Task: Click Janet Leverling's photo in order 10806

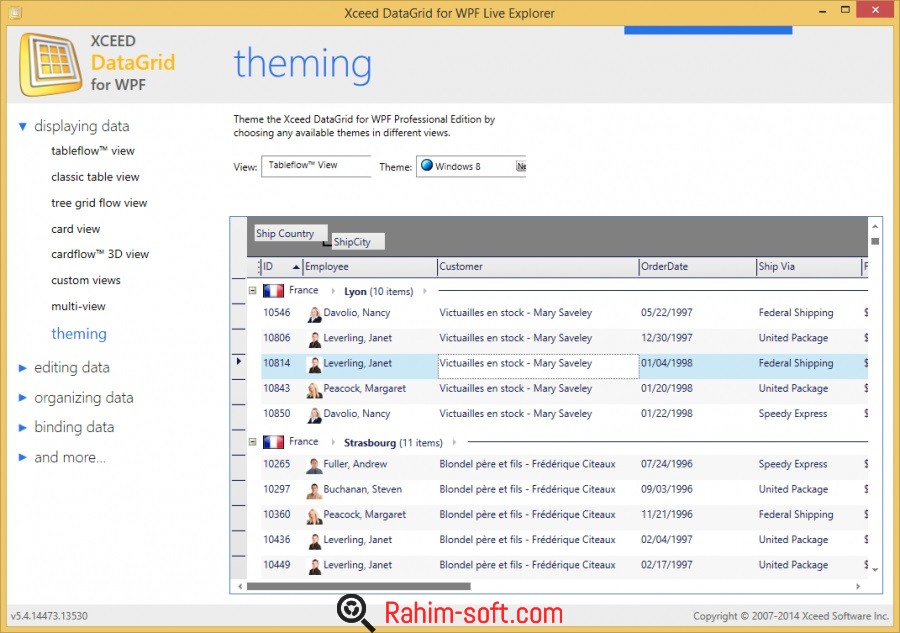Action: pos(315,339)
